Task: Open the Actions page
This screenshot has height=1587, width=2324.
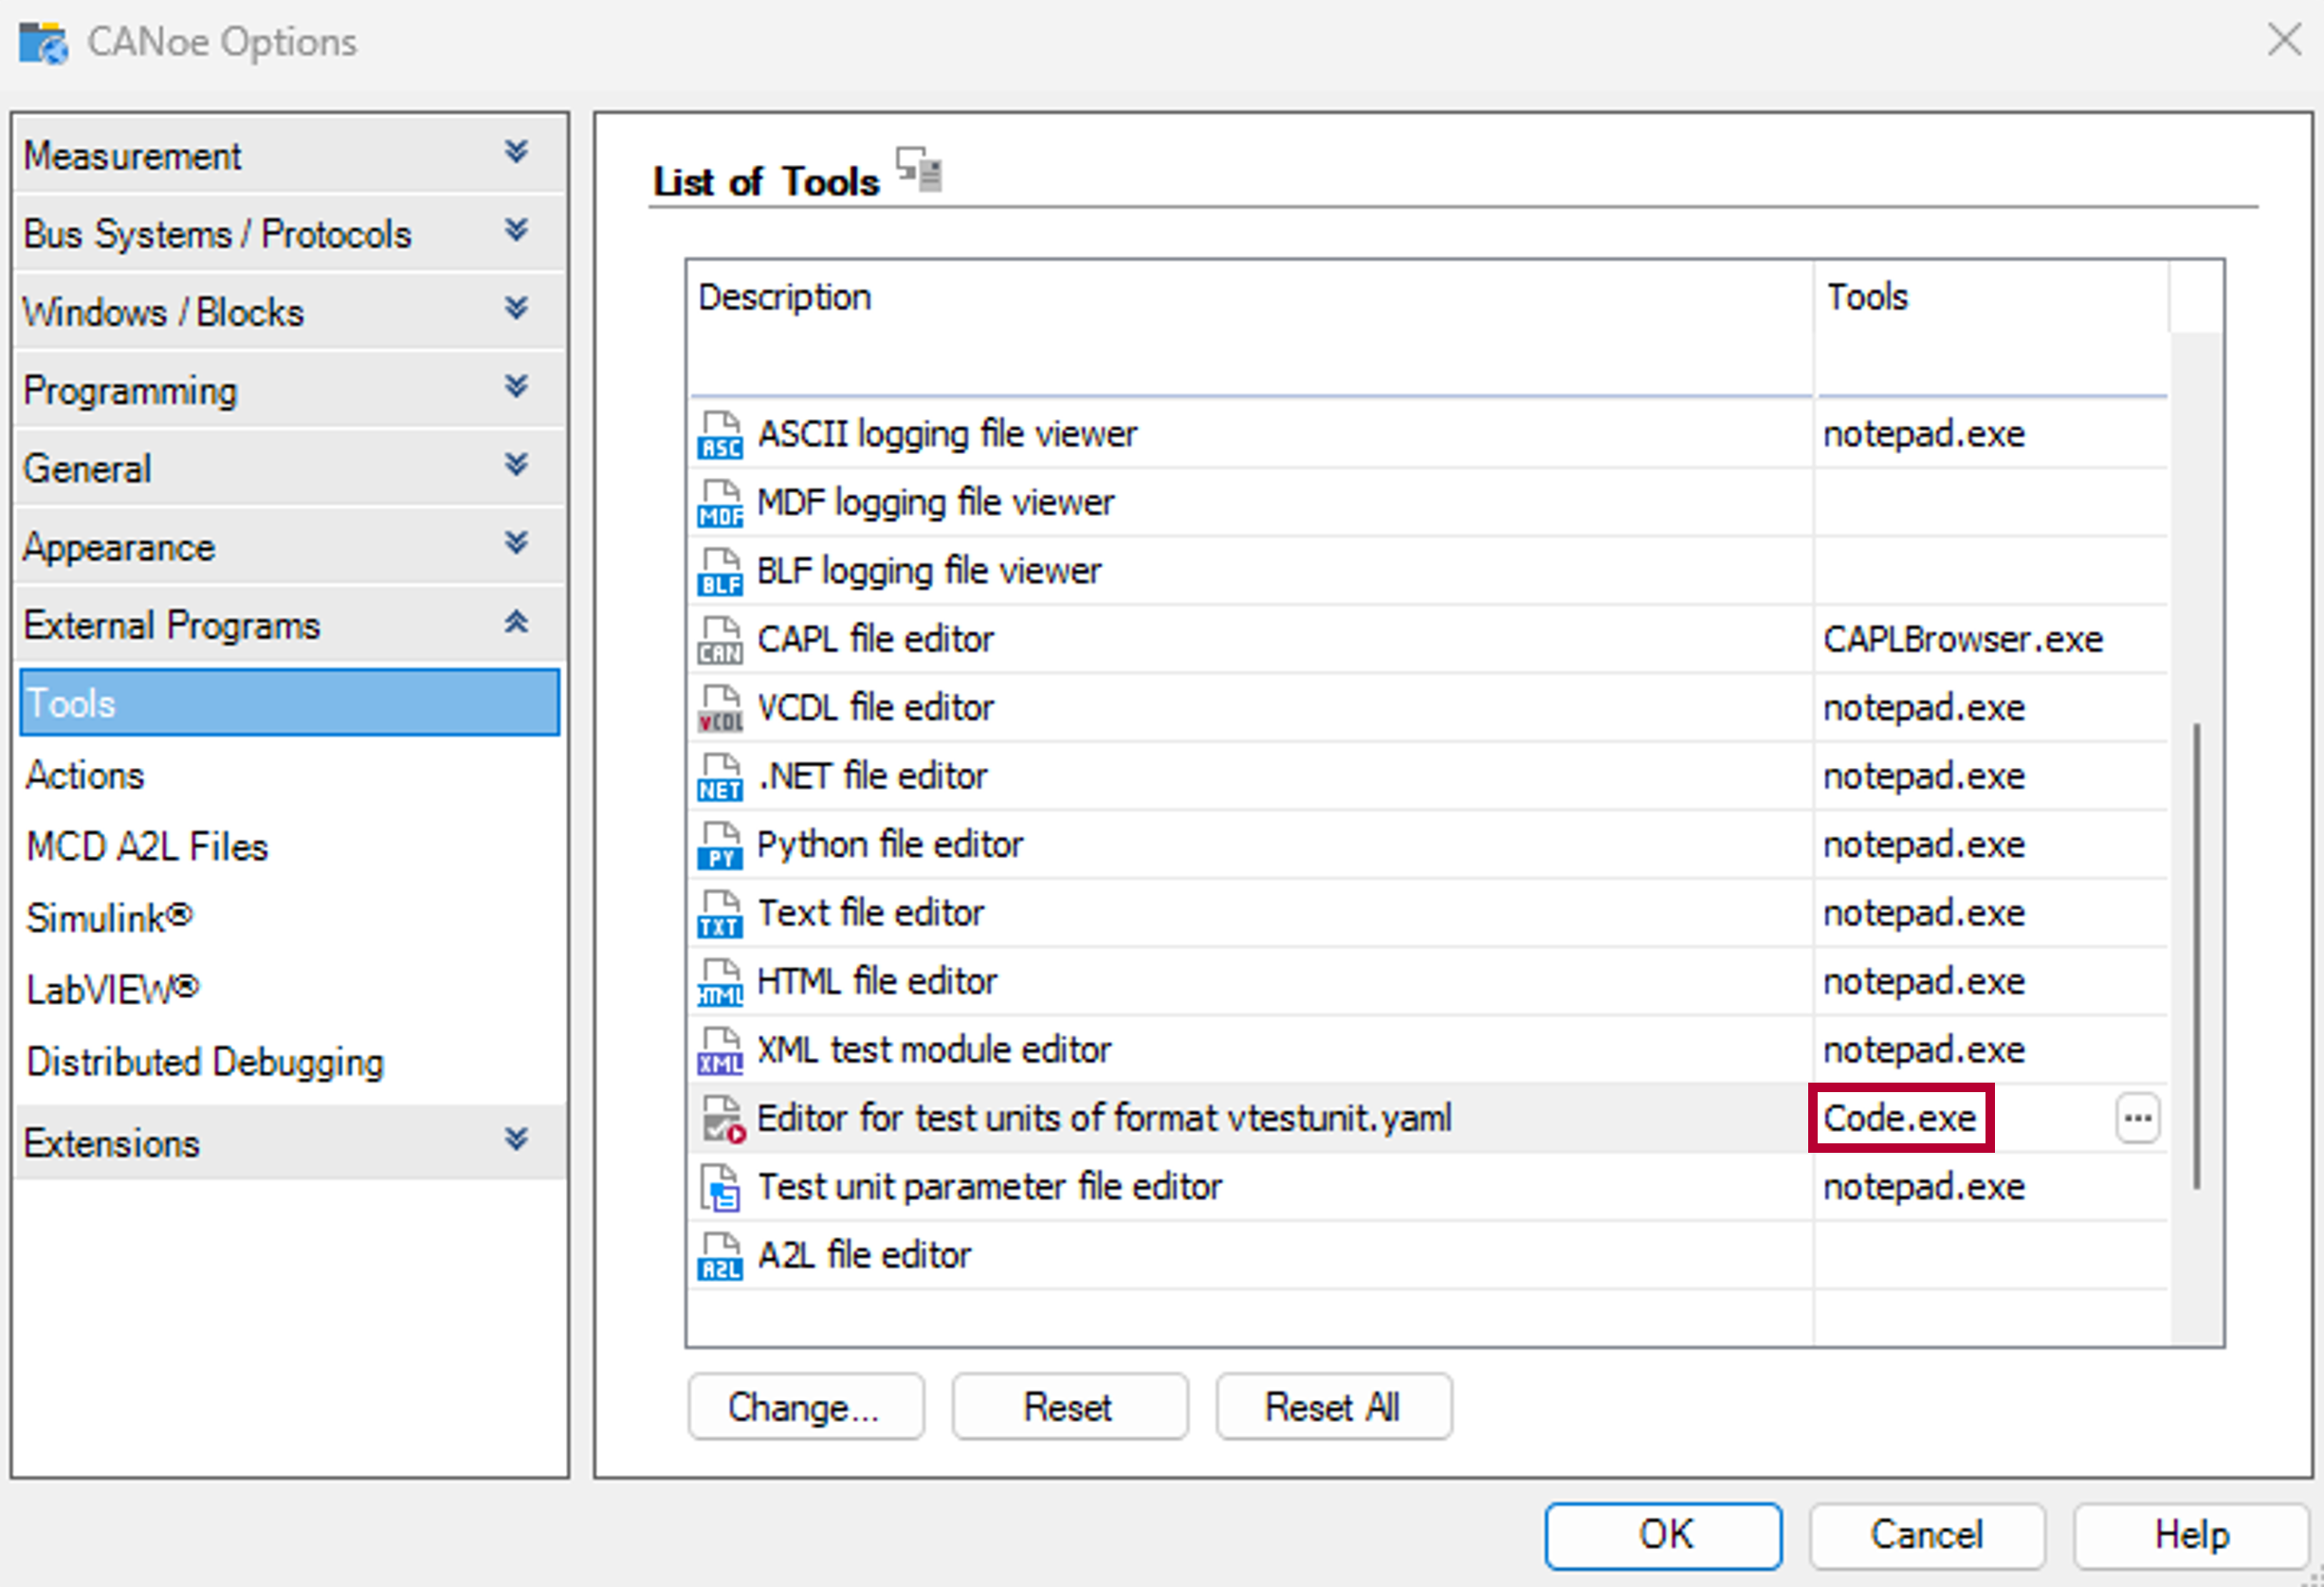Action: (85, 776)
